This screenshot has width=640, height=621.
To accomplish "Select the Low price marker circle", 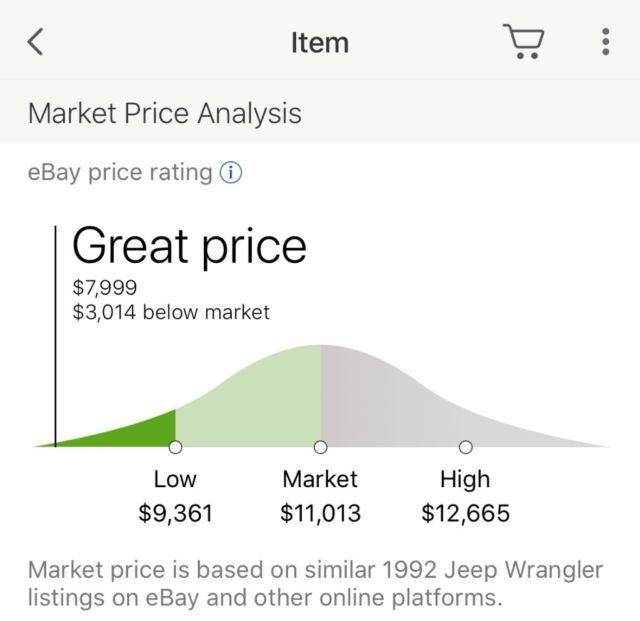I will (x=175, y=447).
